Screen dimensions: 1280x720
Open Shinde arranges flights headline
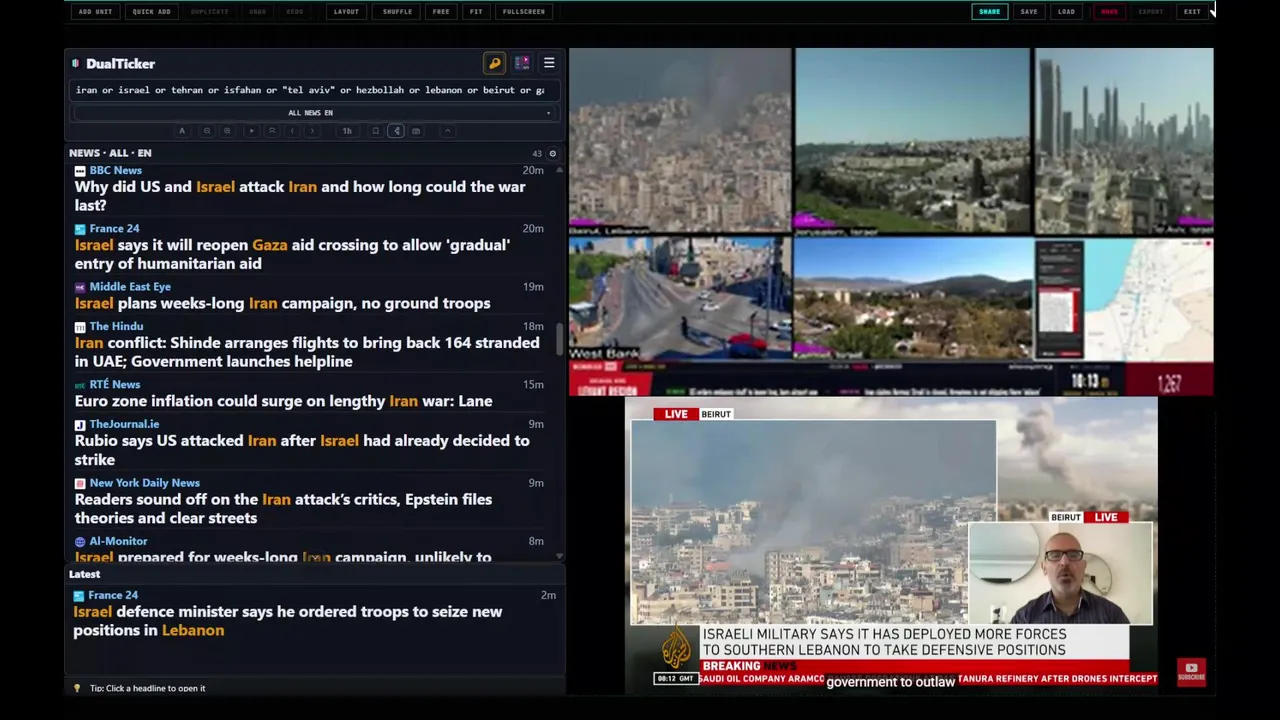[307, 352]
